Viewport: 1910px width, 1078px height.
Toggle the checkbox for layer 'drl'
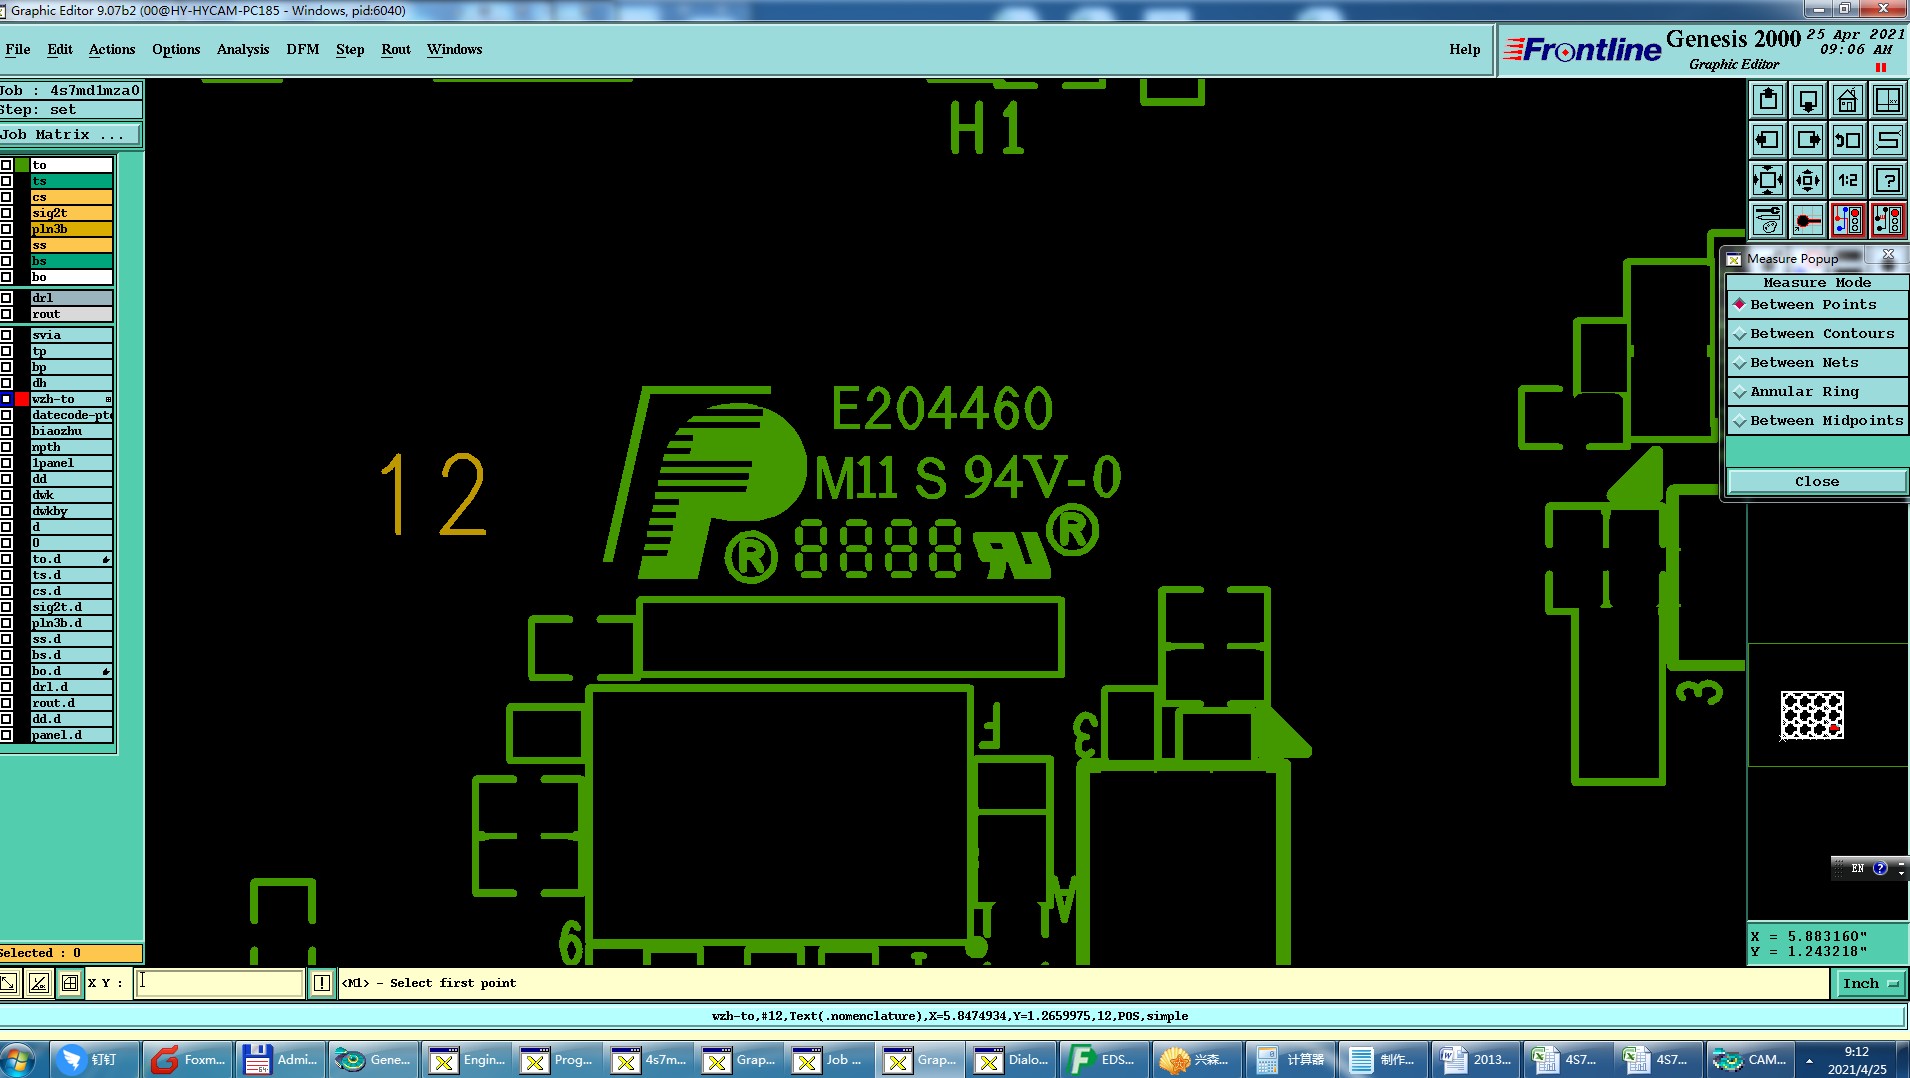coord(6,298)
